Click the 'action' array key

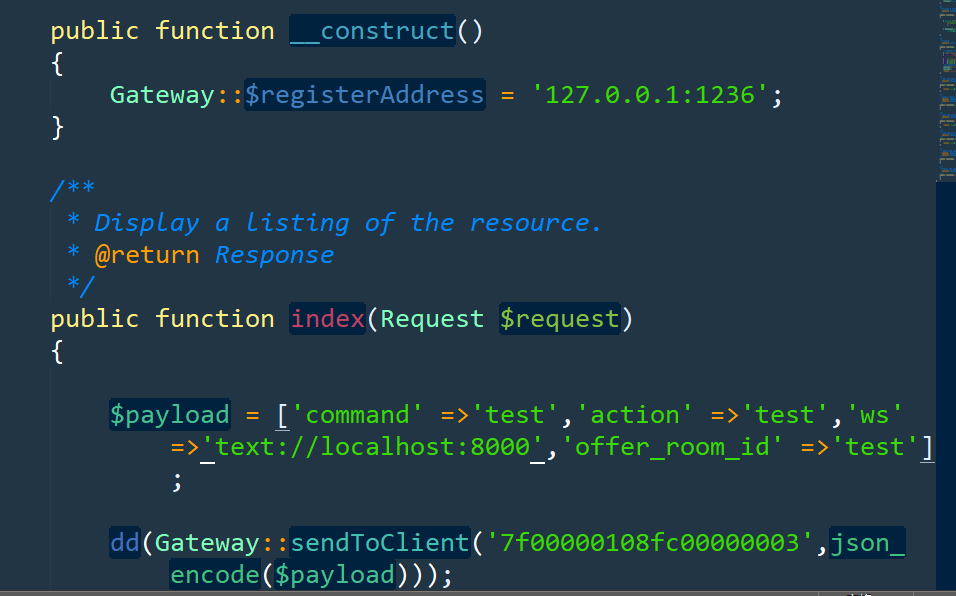(x=634, y=414)
